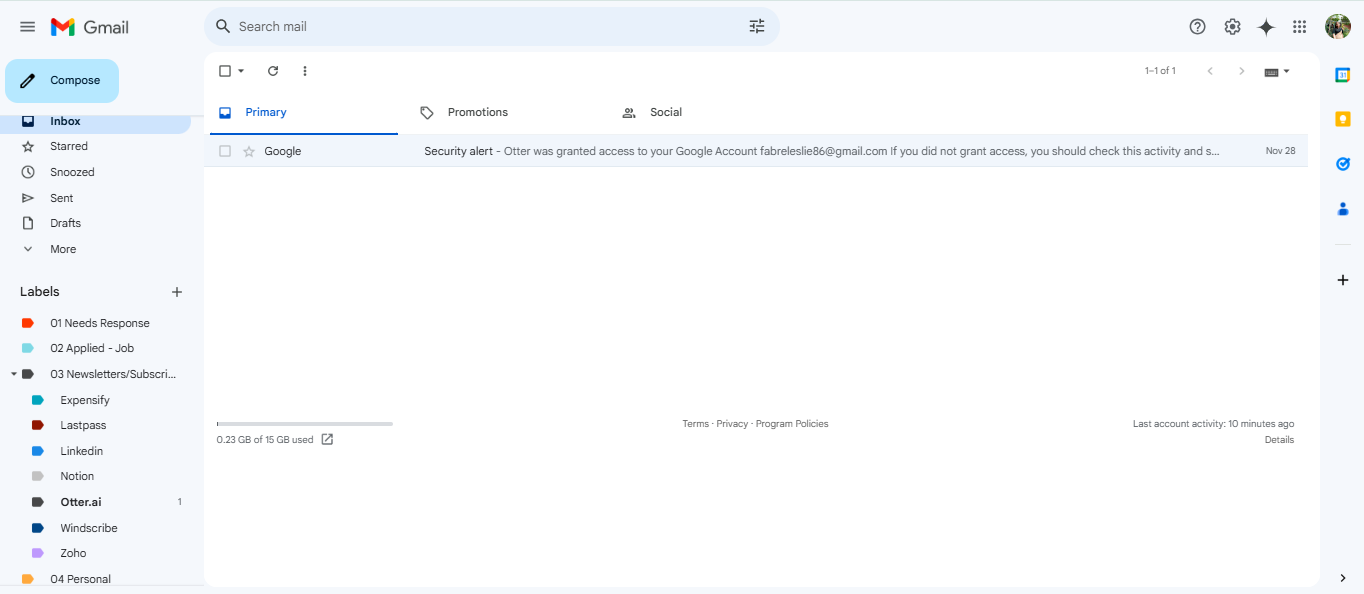The image size is (1364, 594).
Task: Click the Privacy link
Action: (x=732, y=424)
